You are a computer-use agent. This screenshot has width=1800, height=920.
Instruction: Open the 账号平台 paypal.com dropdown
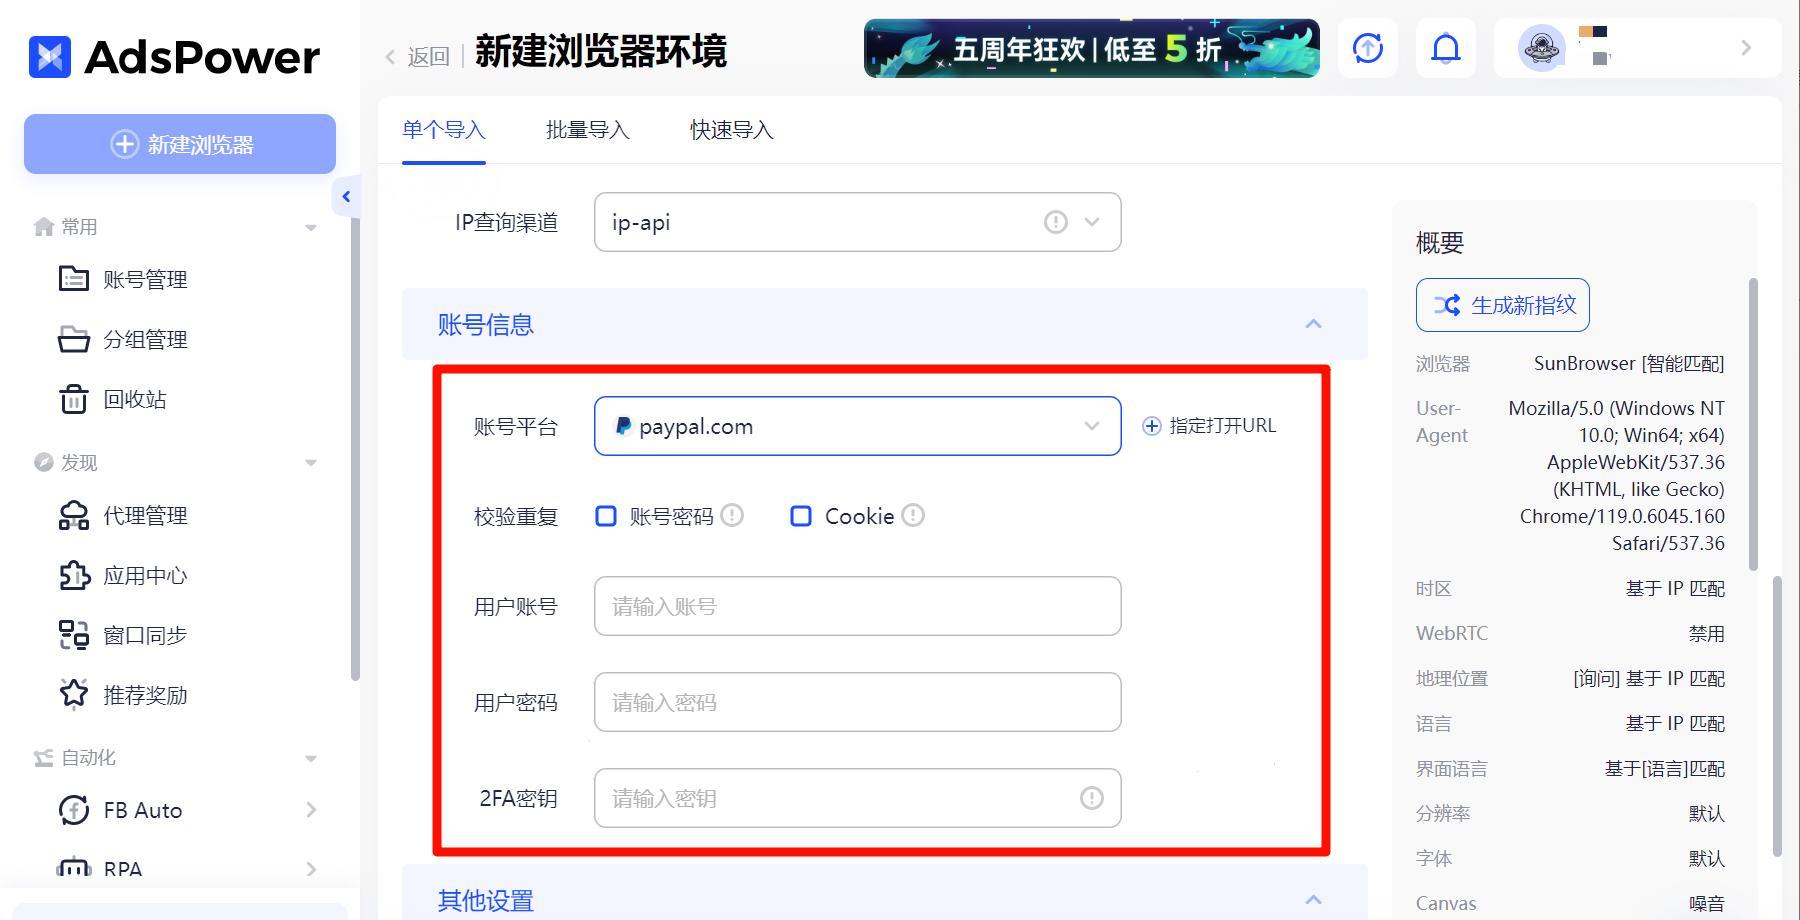(857, 426)
